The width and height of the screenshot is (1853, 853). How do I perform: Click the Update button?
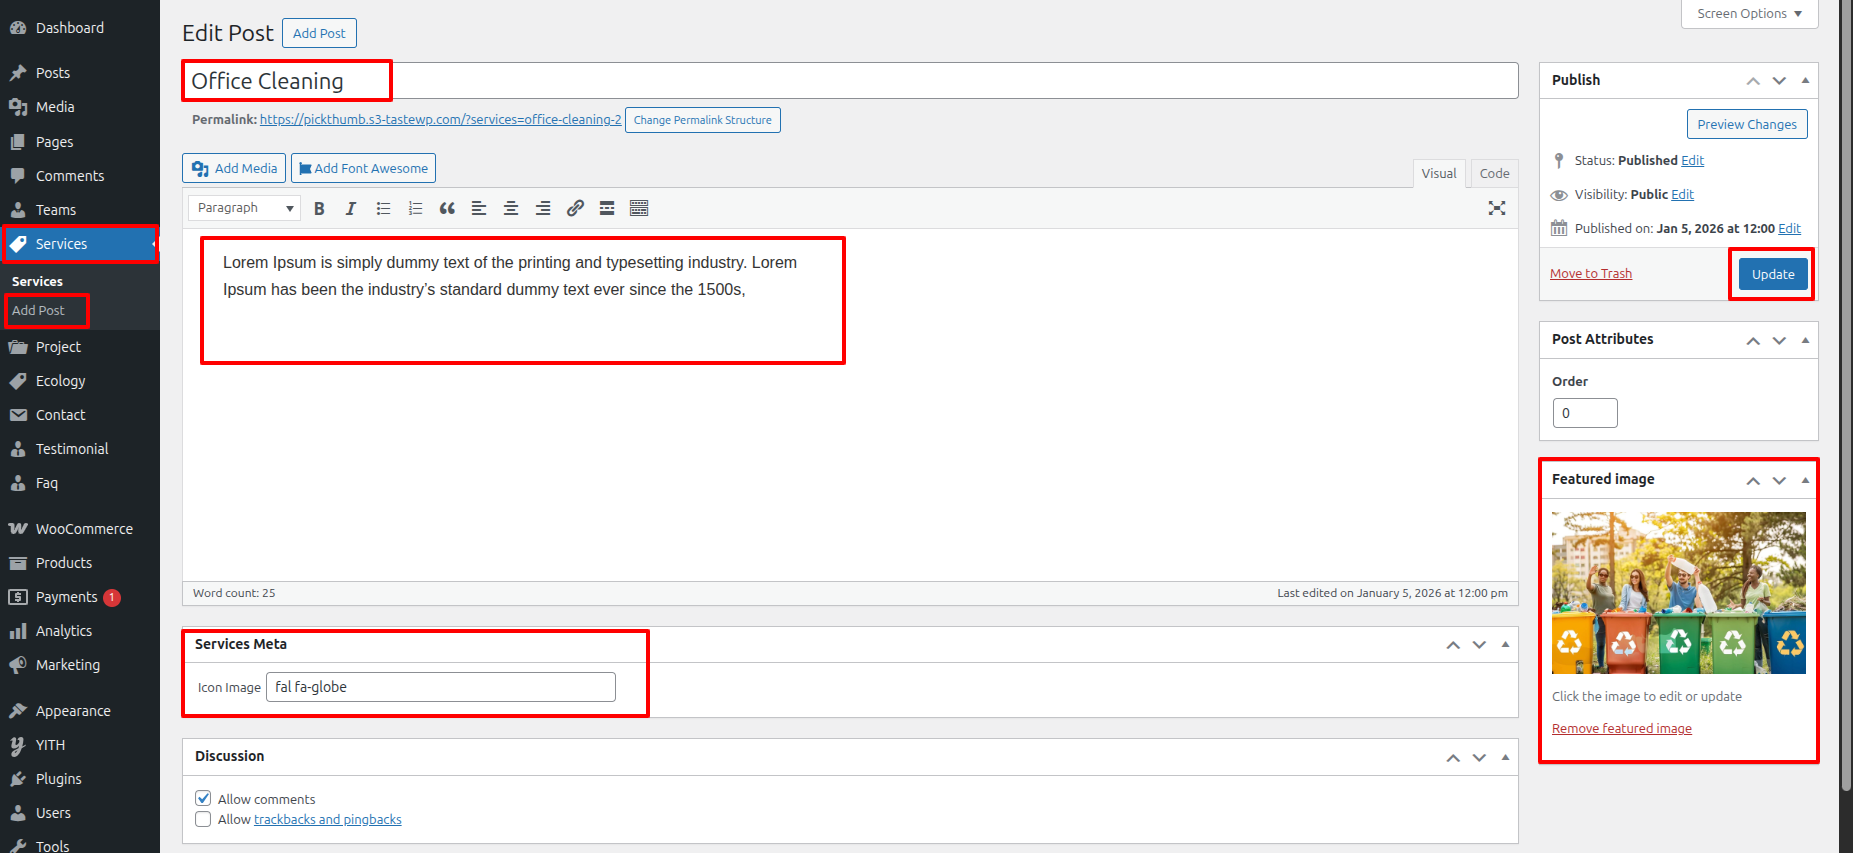[1772, 274]
